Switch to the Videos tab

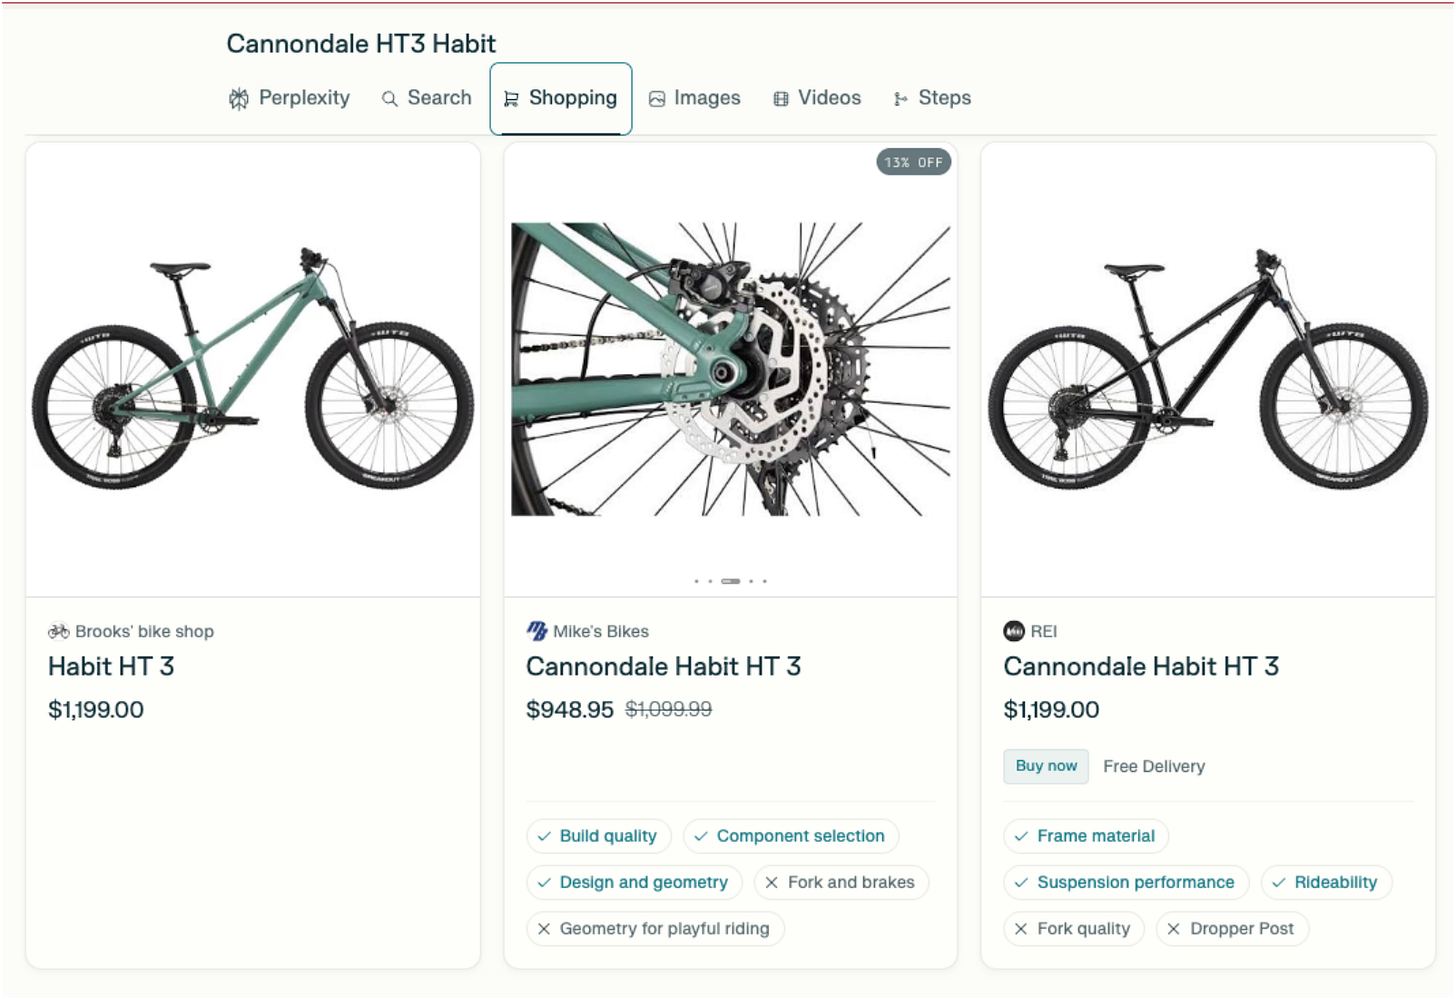click(816, 98)
